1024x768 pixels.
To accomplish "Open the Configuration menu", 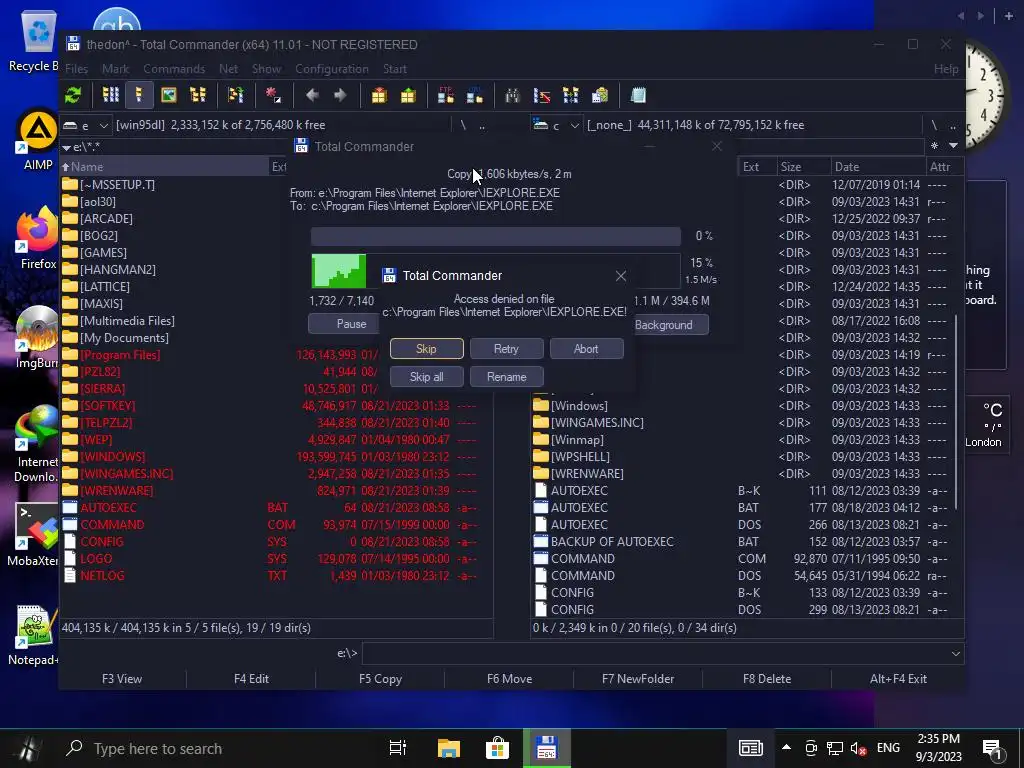I will tap(332, 69).
